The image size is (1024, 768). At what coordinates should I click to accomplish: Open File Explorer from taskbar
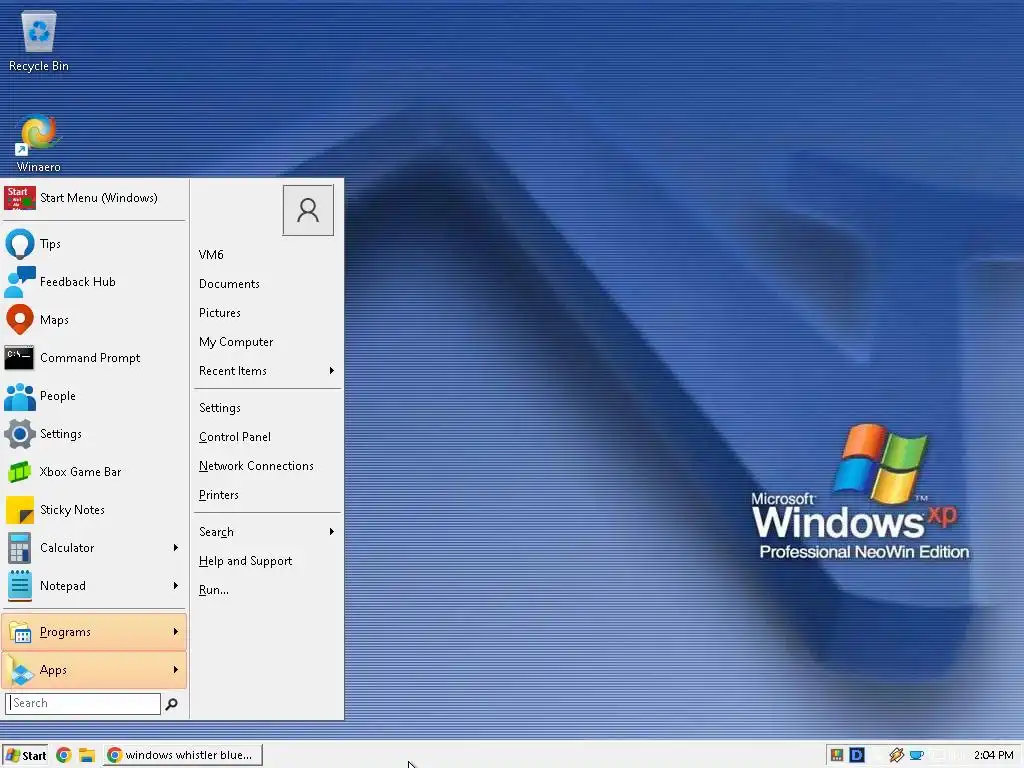click(x=87, y=755)
